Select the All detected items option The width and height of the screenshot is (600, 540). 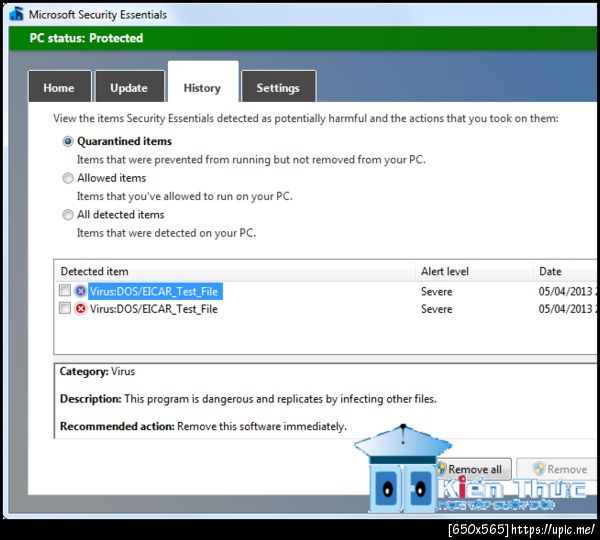click(68, 215)
